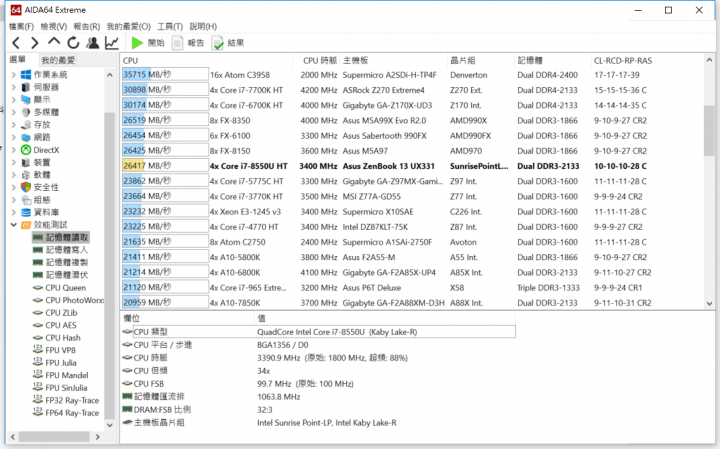This screenshot has height=449, width=720.
Task: Go forward with the right arrow icon
Action: point(34,43)
